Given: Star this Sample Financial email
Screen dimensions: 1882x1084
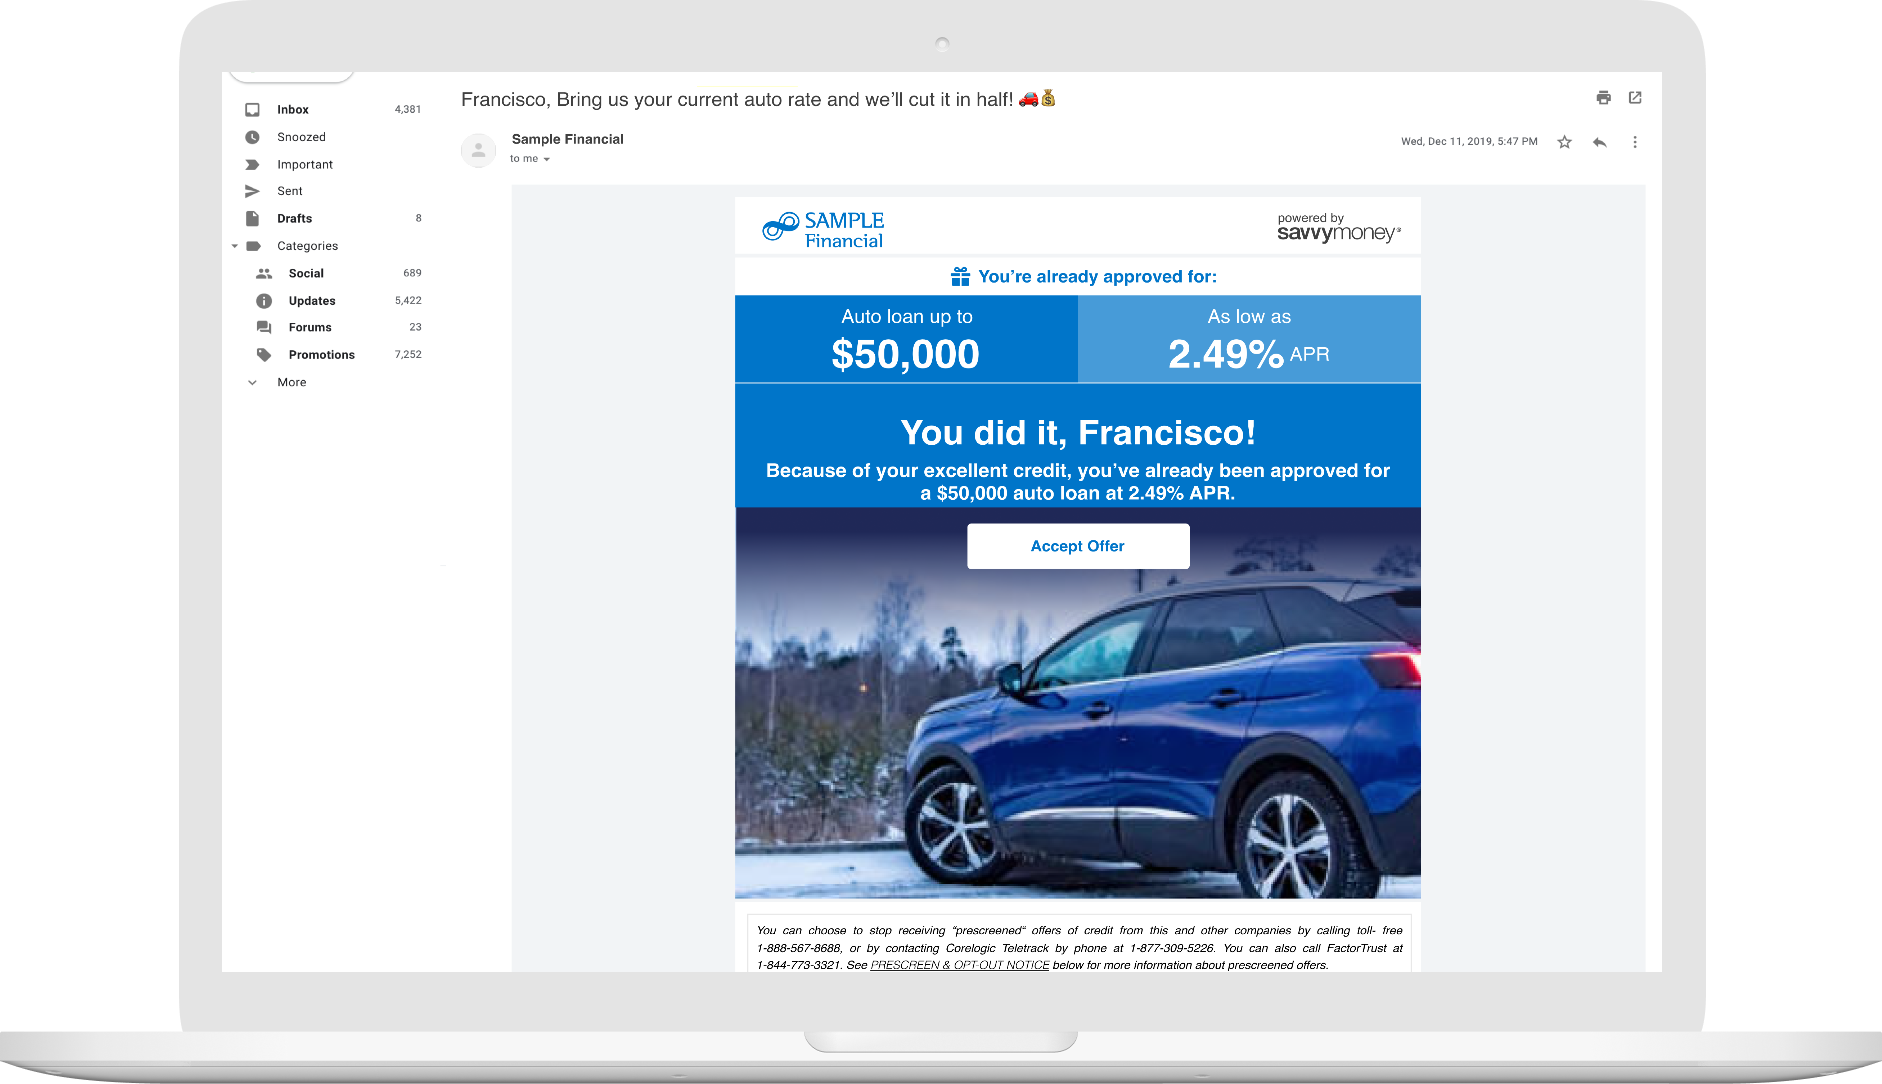Looking at the screenshot, I should pyautogui.click(x=1564, y=142).
